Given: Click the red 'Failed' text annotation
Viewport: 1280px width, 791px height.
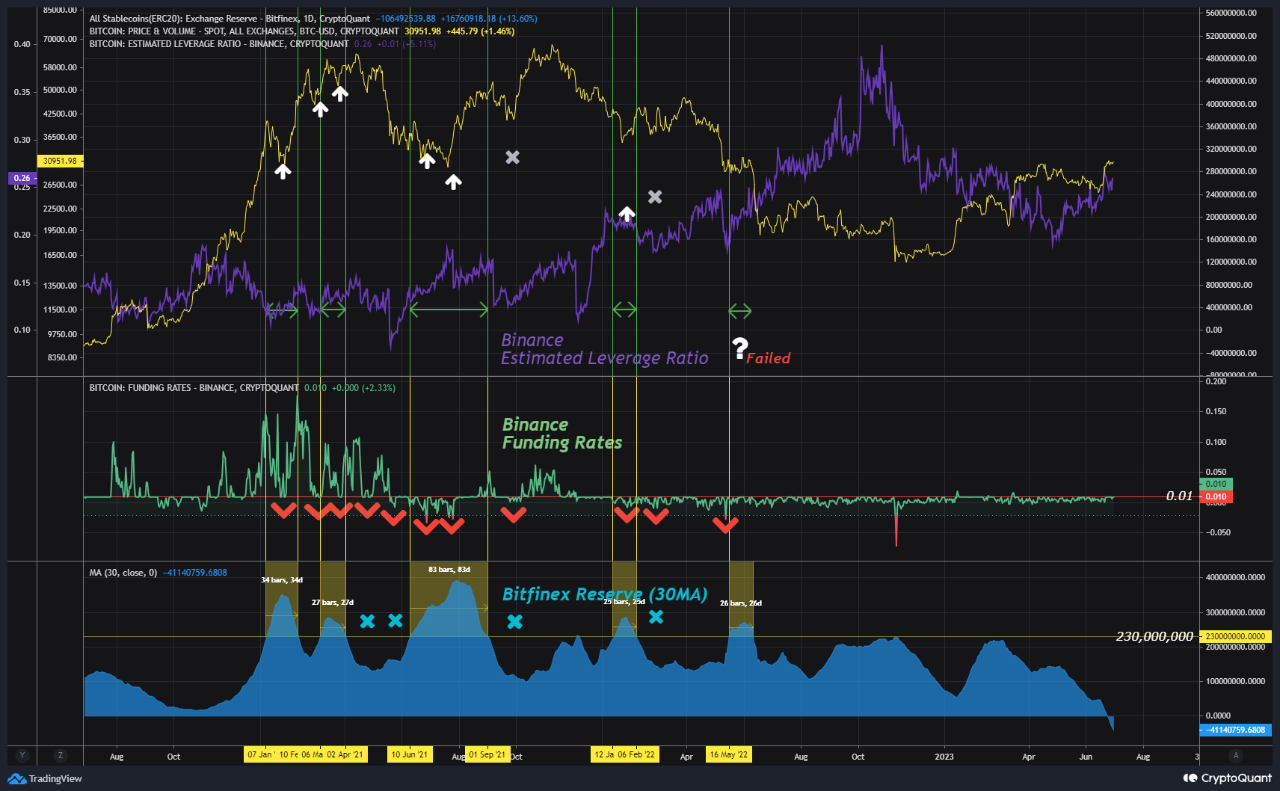Looking at the screenshot, I should coord(770,359).
